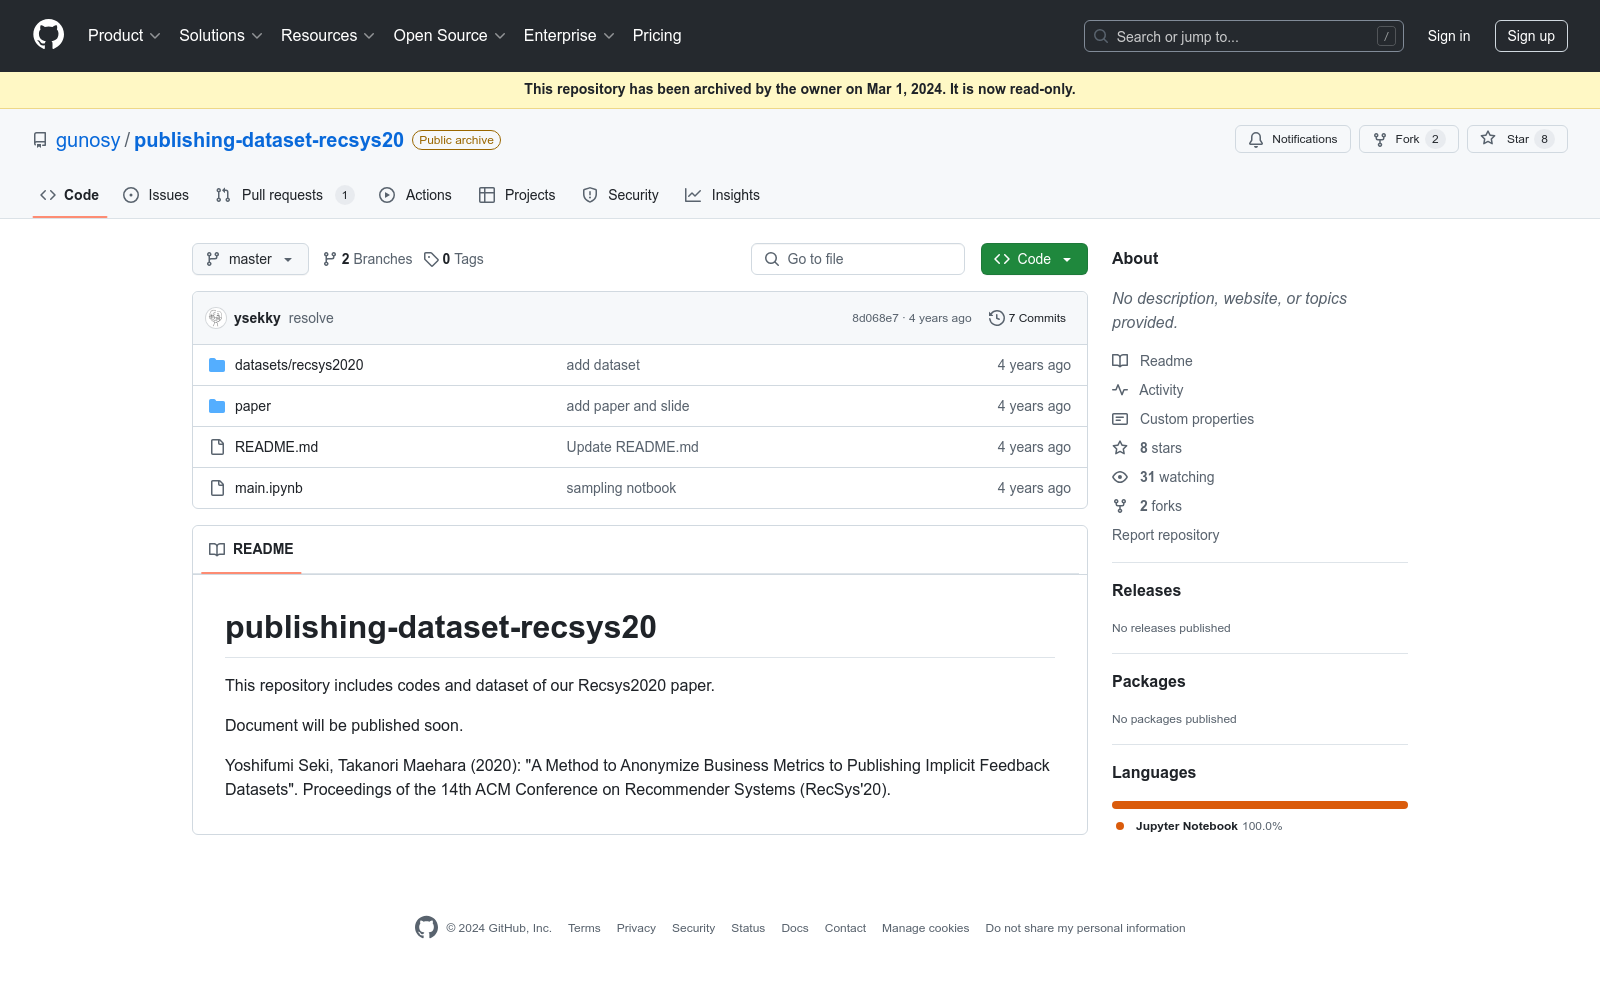Open the gunosy owner profile link
Viewport: 1600px width, 1000px height.
point(88,140)
